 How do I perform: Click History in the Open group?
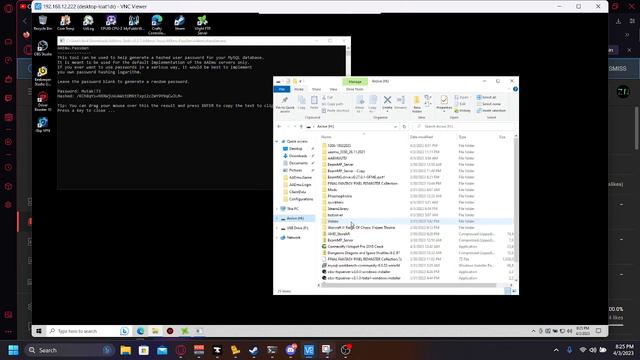point(462,111)
